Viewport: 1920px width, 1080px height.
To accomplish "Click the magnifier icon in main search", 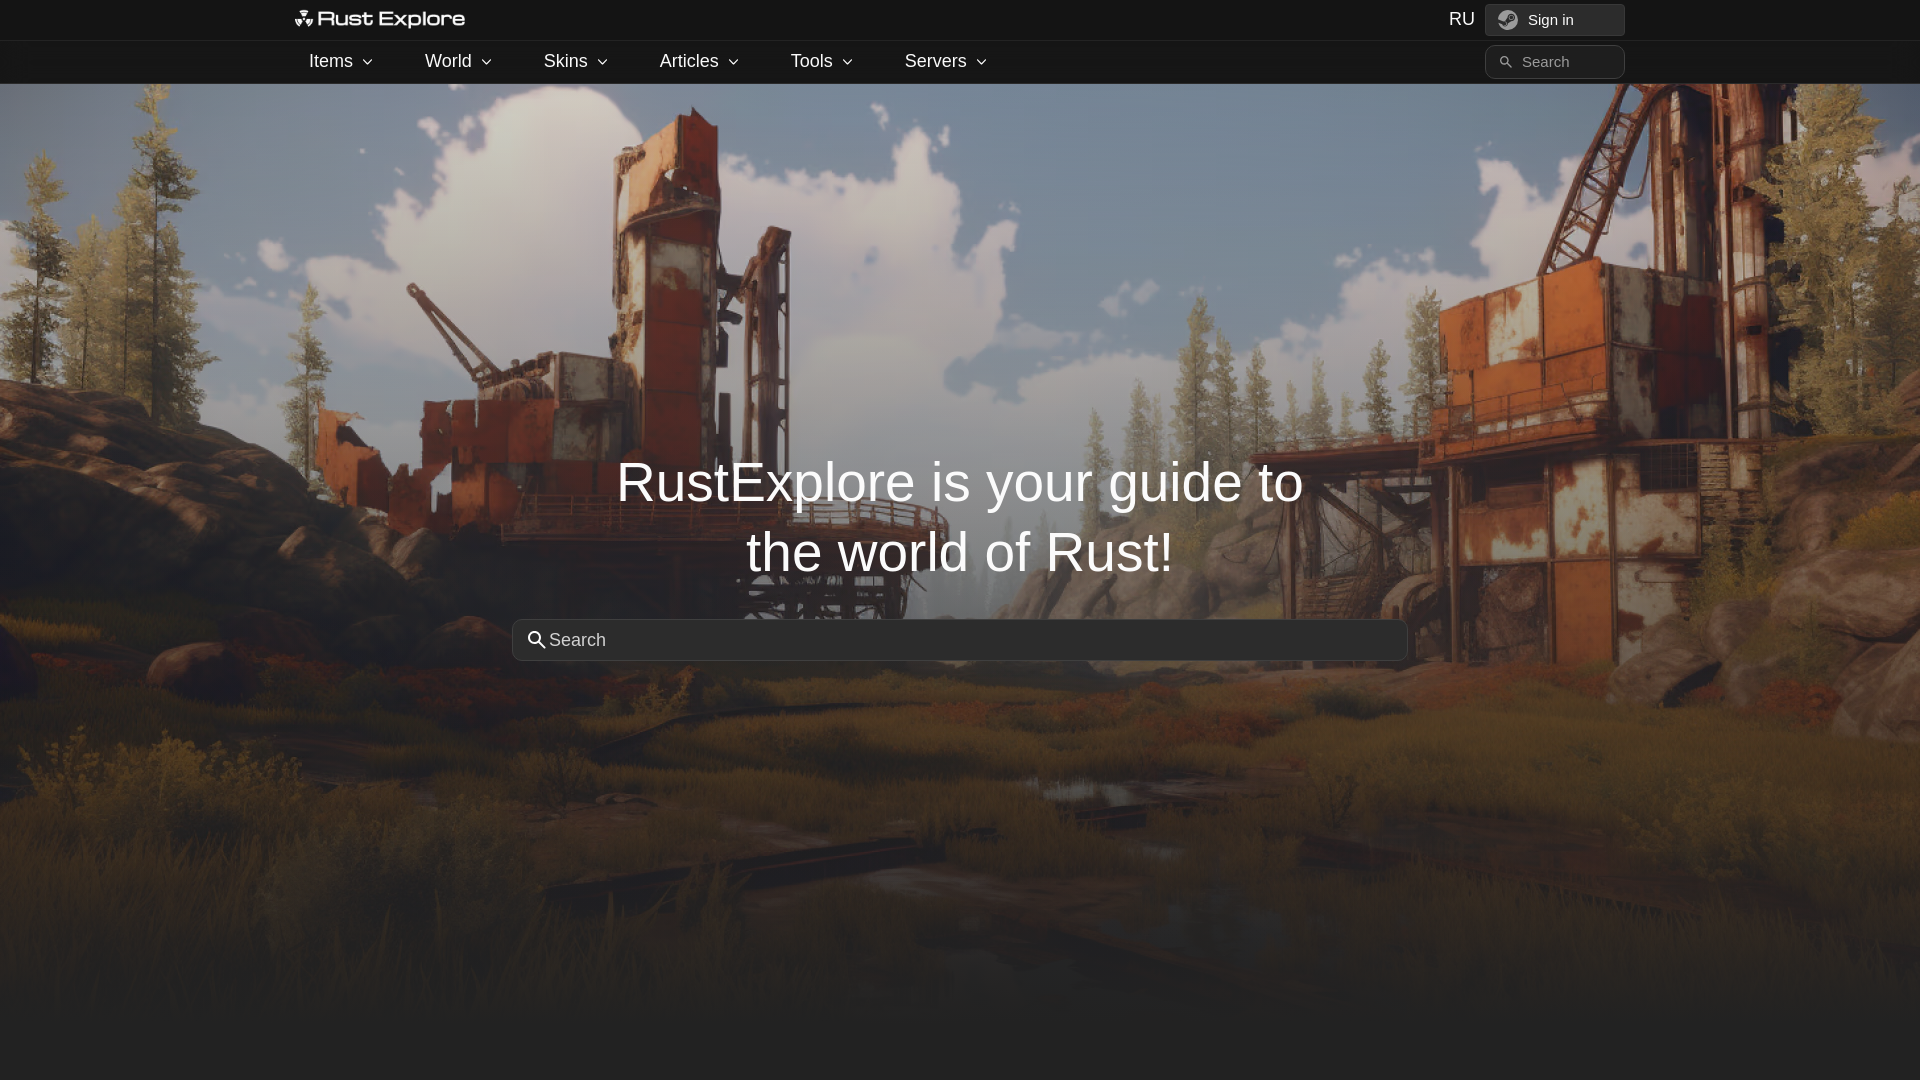I will pos(537,640).
